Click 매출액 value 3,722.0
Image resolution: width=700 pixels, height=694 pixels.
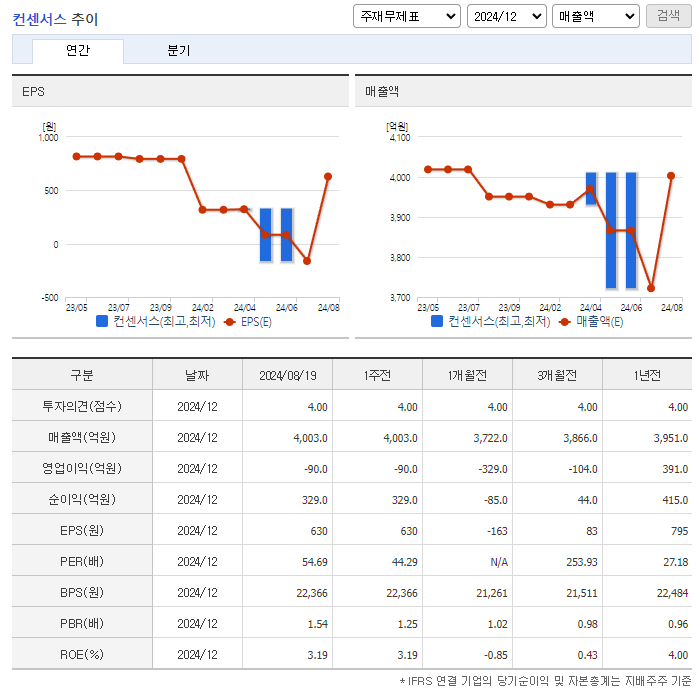click(x=490, y=438)
